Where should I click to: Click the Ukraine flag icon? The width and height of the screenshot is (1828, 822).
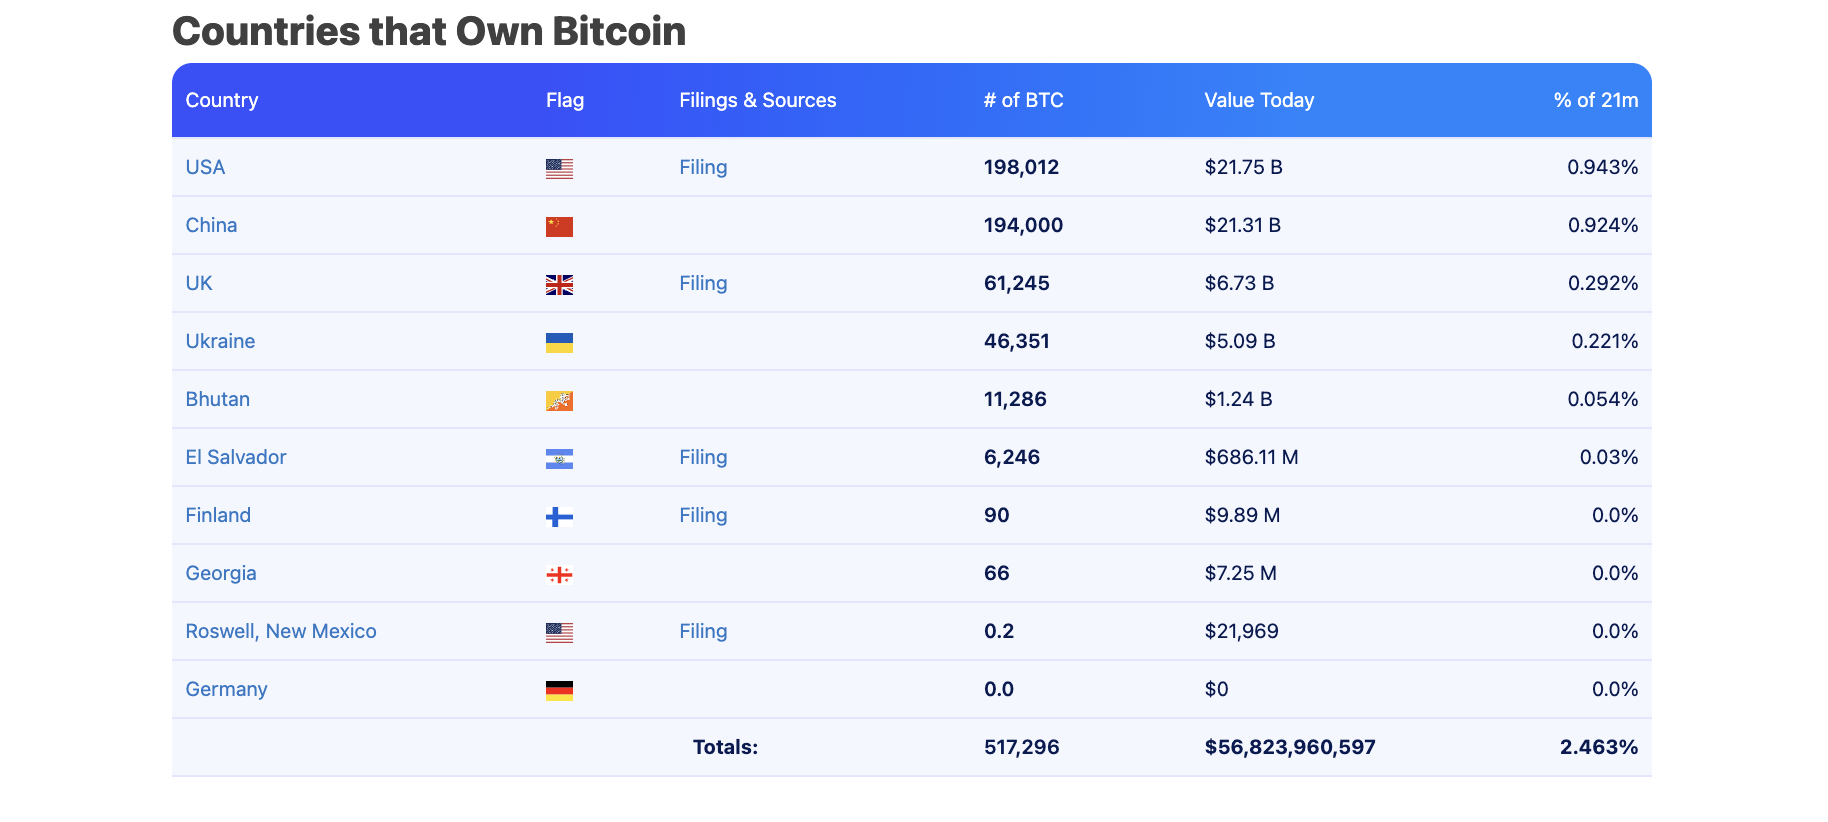[x=559, y=343]
